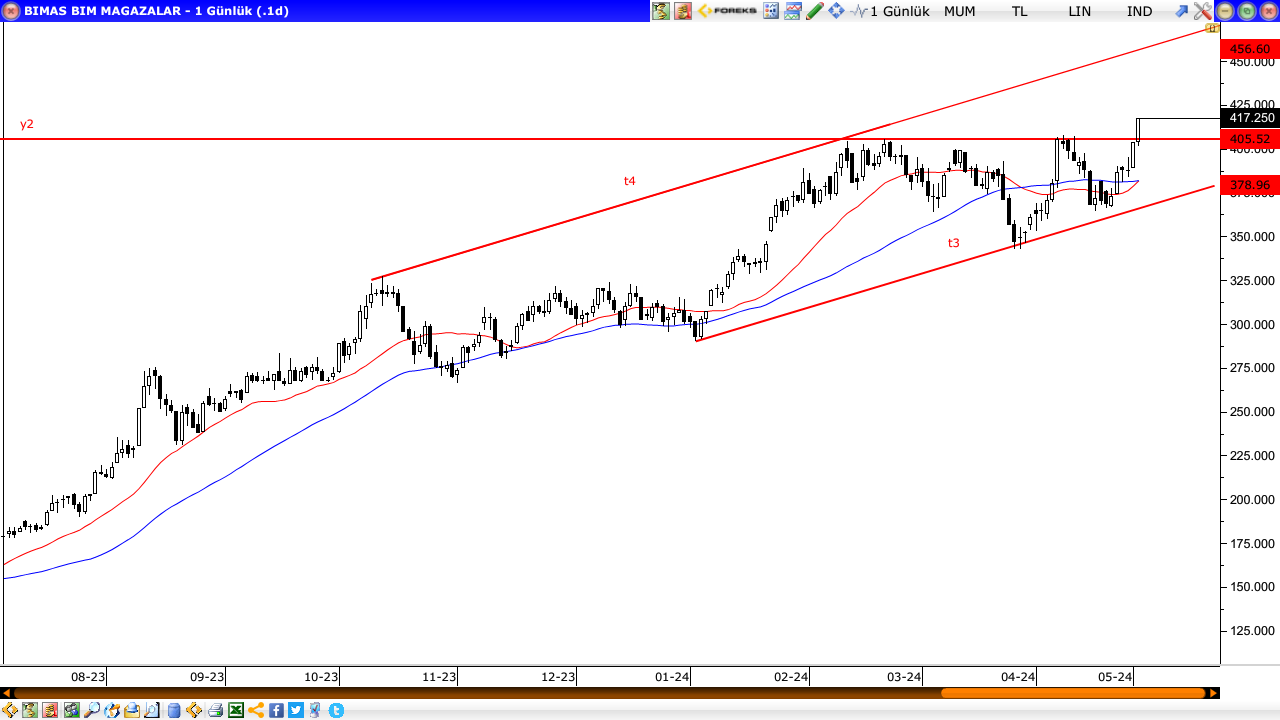Screen dimensions: 1280x720
Task: Click the blue four-arrow move icon
Action: [836, 11]
